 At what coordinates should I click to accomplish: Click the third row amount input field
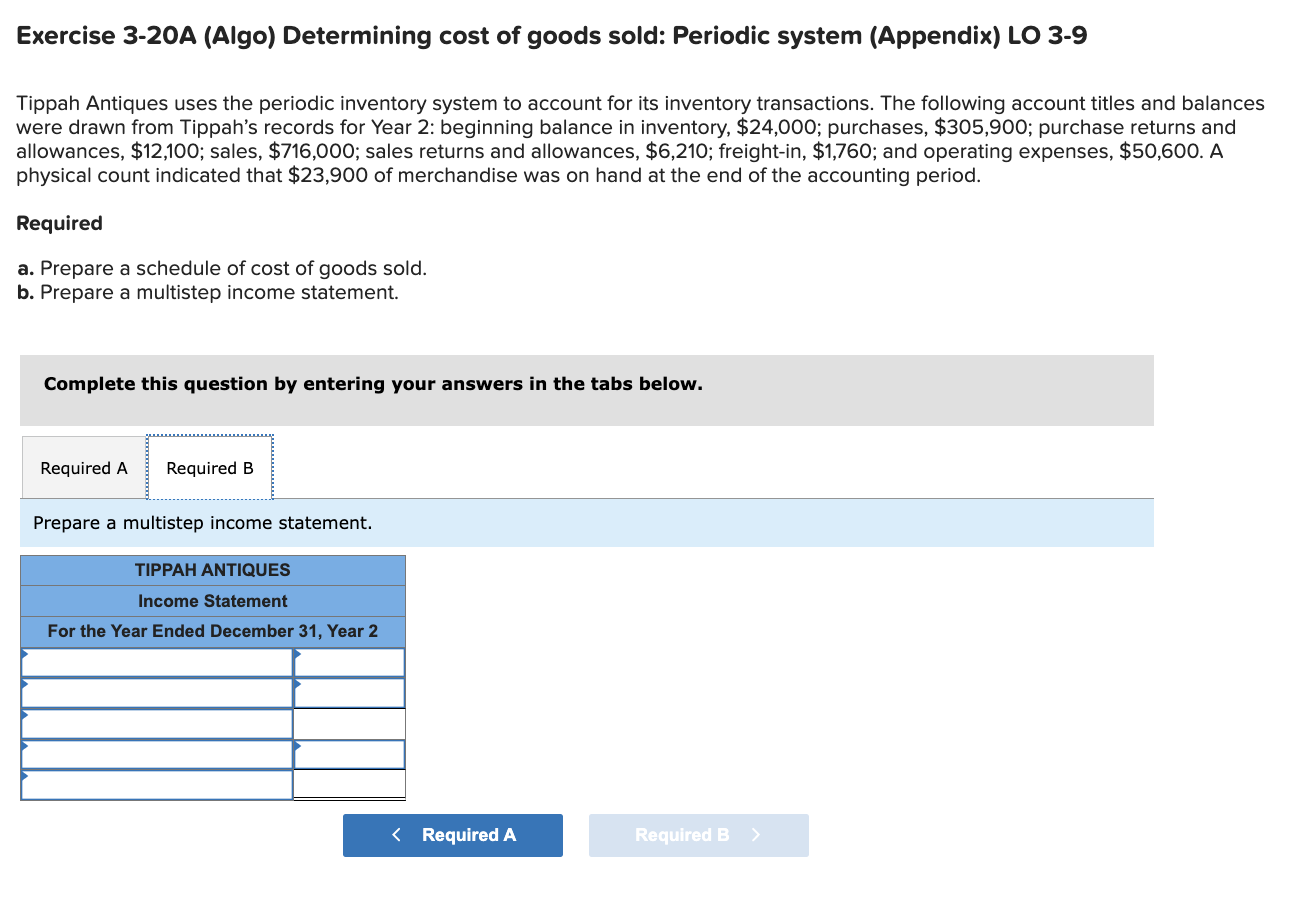[x=350, y=722]
